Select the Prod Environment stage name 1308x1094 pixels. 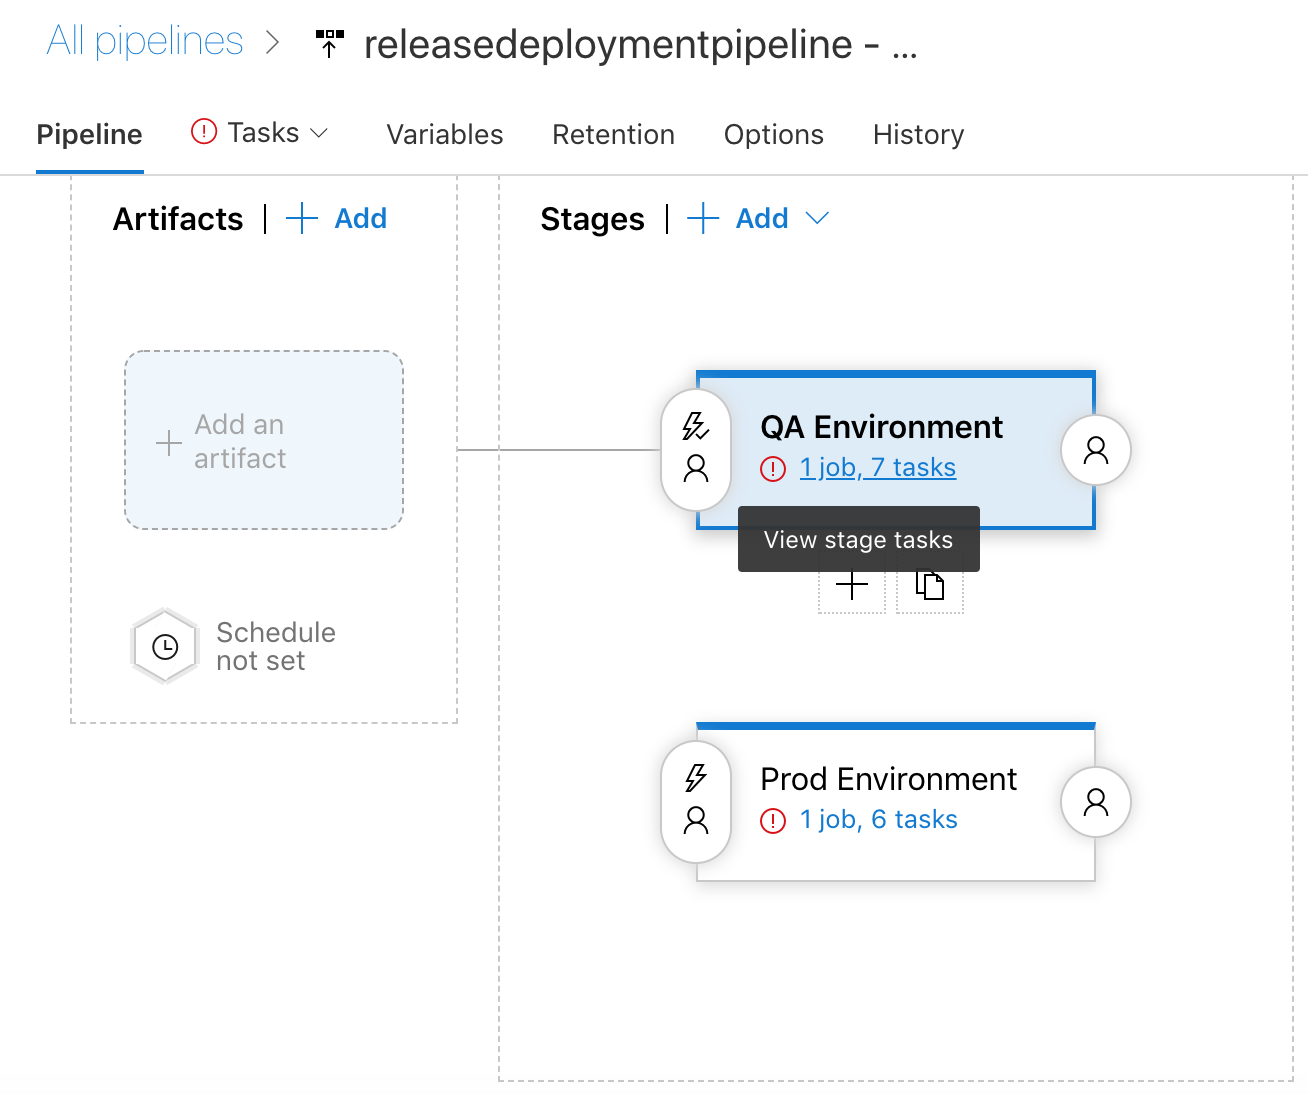[888, 779]
